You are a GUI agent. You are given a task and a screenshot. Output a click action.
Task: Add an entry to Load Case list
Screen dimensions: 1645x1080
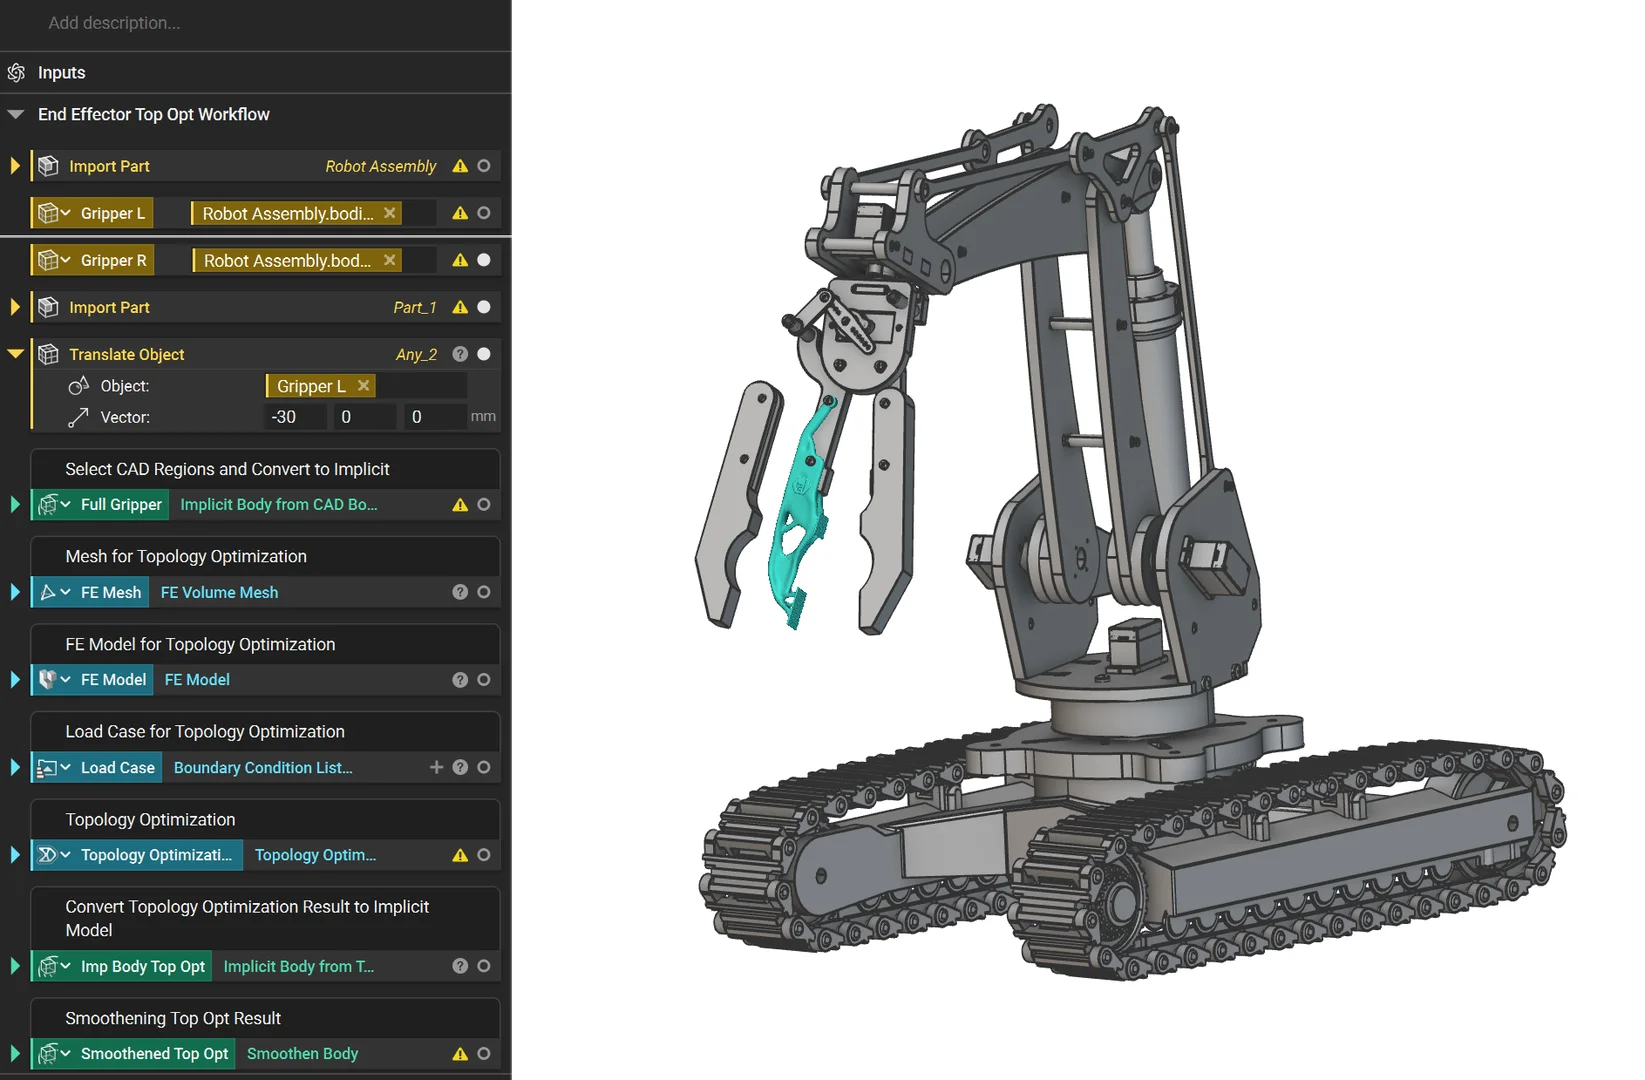coord(436,767)
